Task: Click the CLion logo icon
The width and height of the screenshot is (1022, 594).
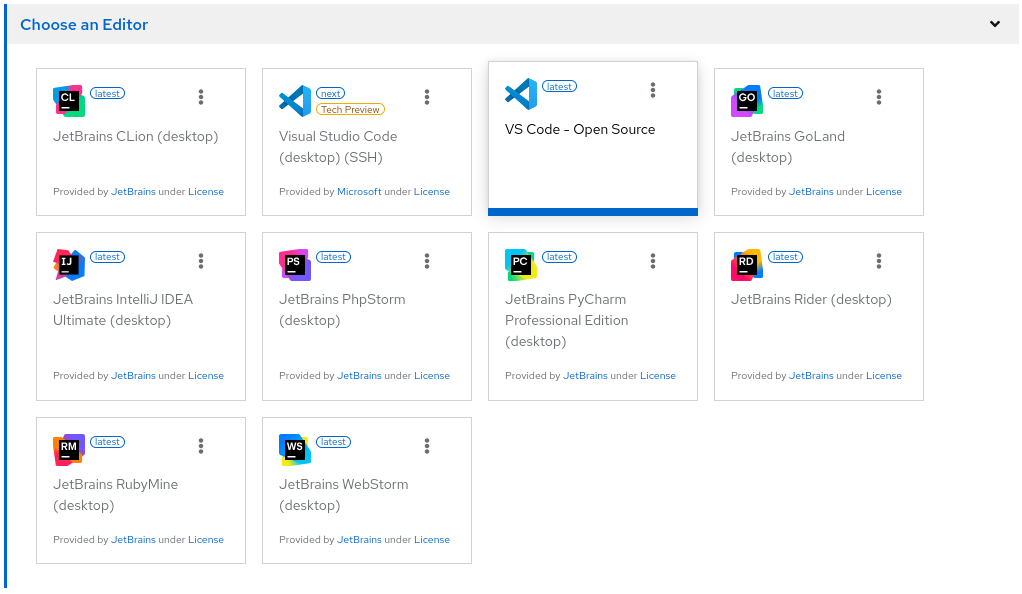Action: tap(69, 101)
